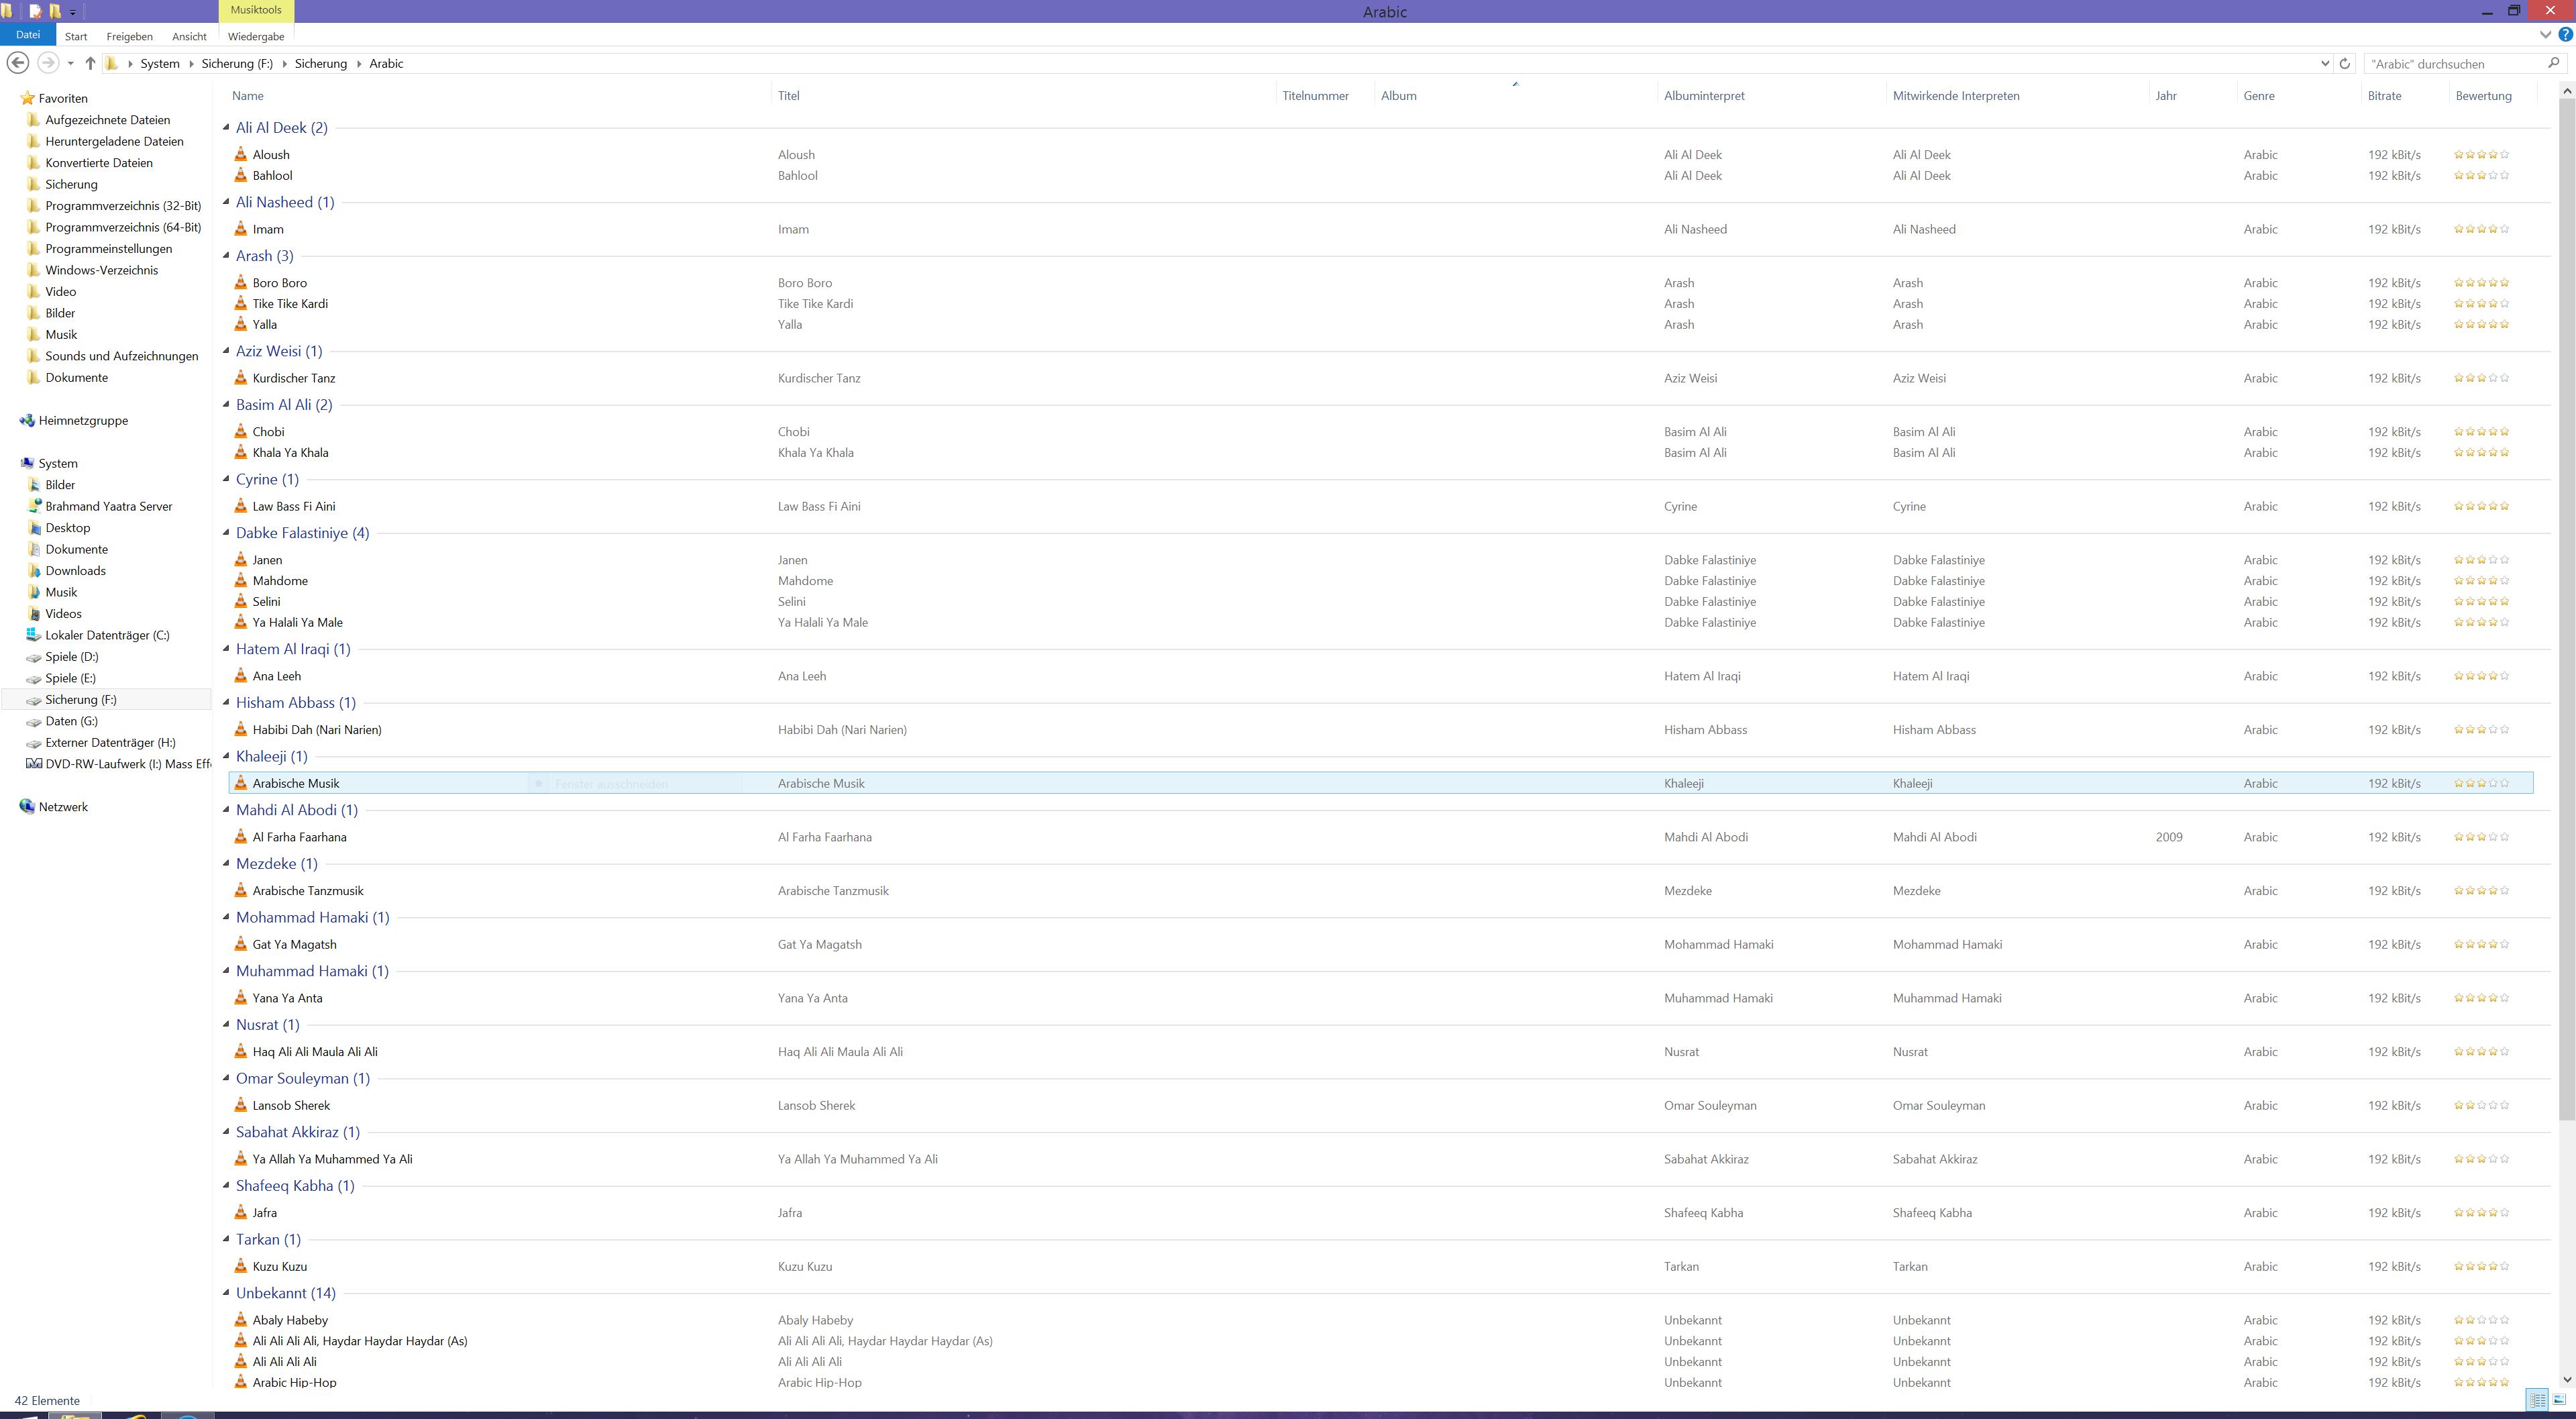Switch to the Ansicht ribbon tab
The image size is (2576, 1419).
(x=189, y=36)
